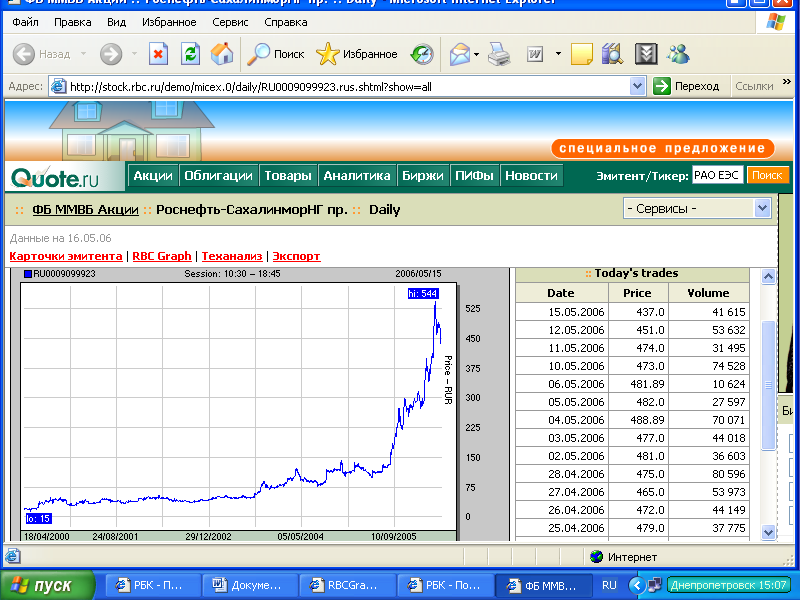Click the 15.05.2006 date cell
The image size is (800, 600).
coord(562,312)
